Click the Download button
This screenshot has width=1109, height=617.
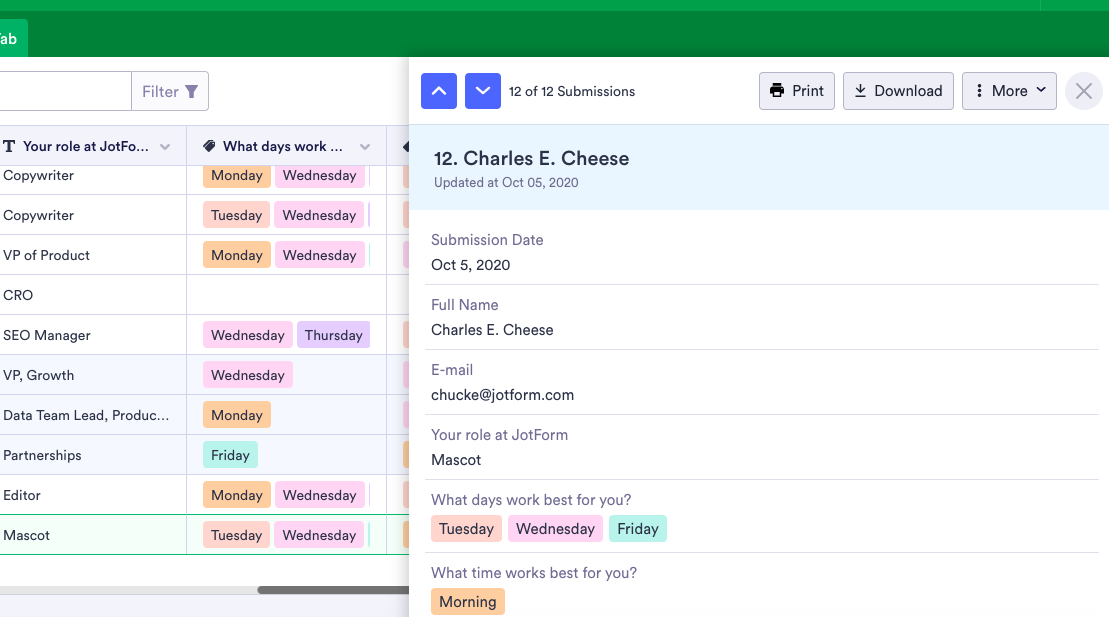click(898, 91)
